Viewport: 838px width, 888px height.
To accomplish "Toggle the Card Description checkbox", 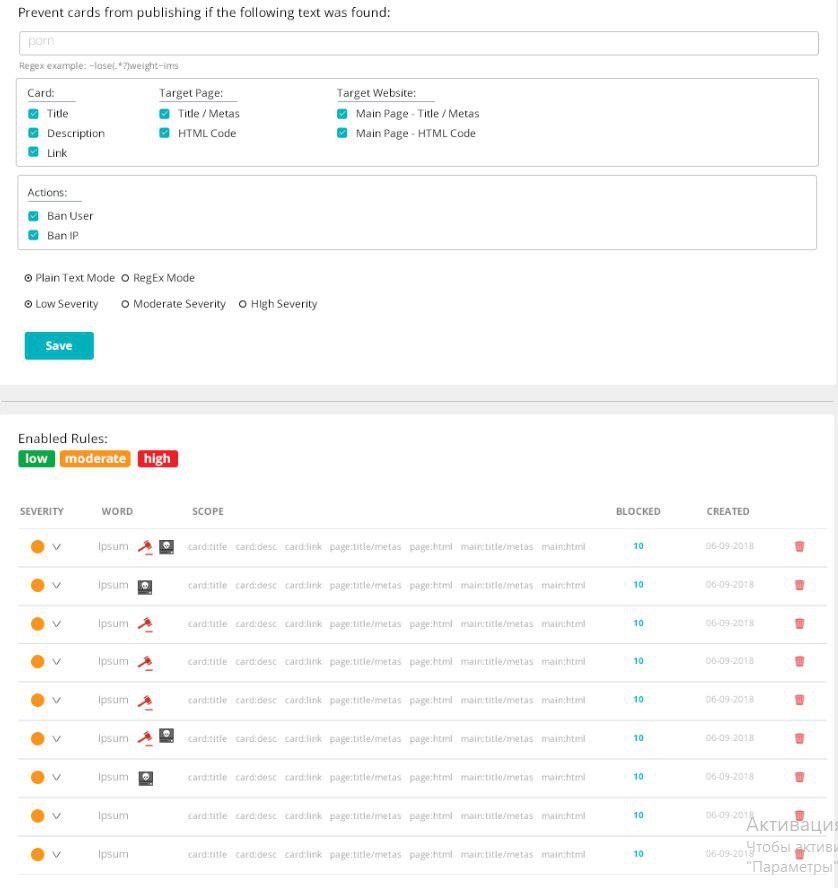I will tap(33, 133).
